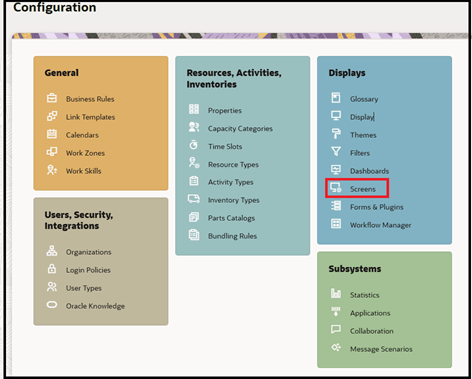Go to the Applications page
This screenshot has height=379, width=472.
370,313
